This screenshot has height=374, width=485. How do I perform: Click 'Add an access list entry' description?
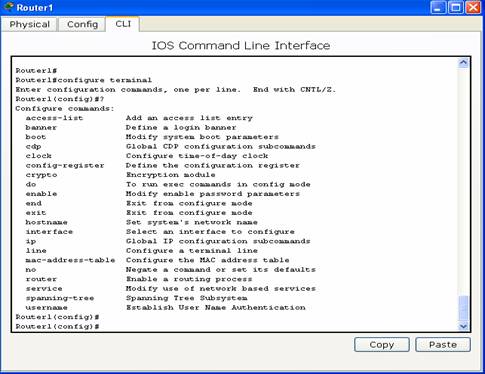[x=189, y=118]
